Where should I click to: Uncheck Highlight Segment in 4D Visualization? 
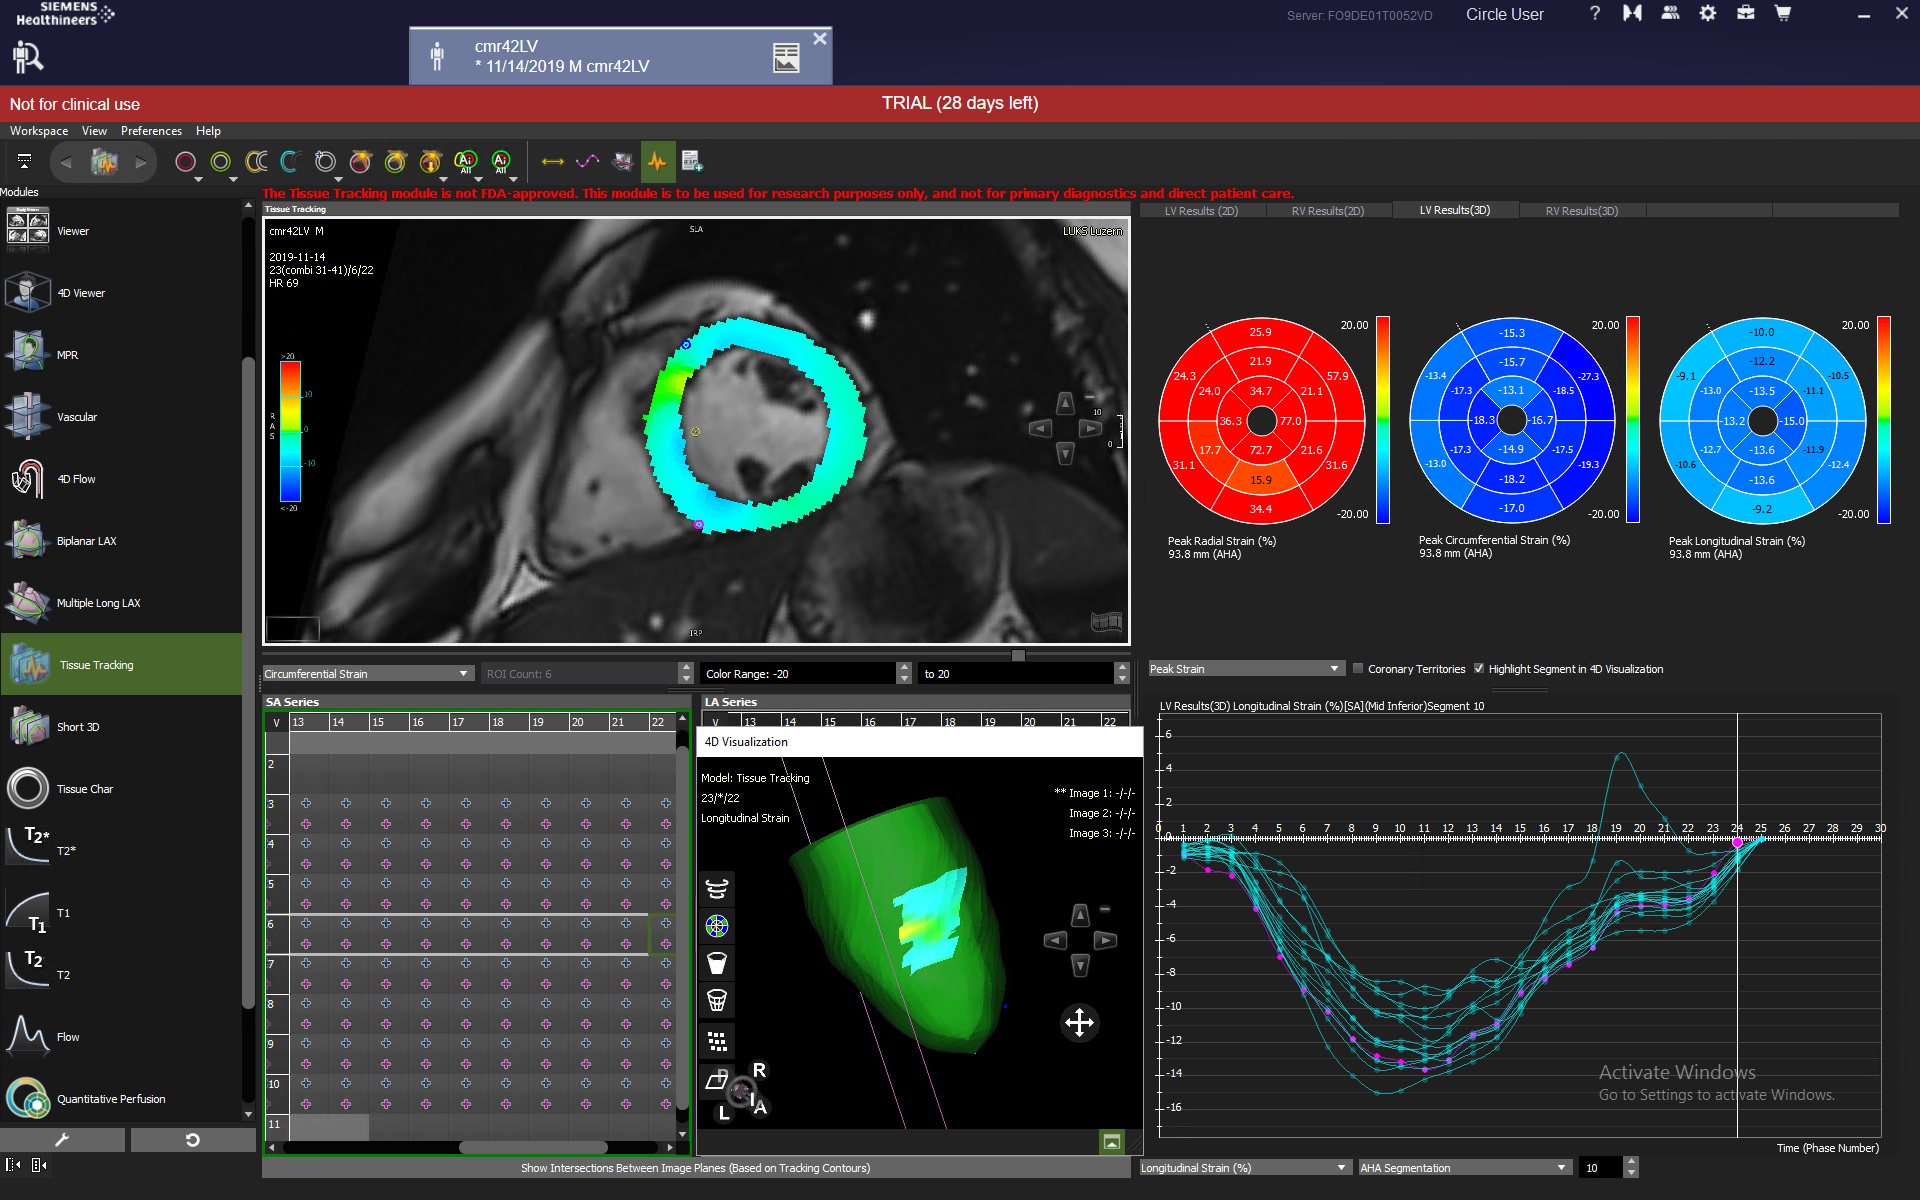1480,668
